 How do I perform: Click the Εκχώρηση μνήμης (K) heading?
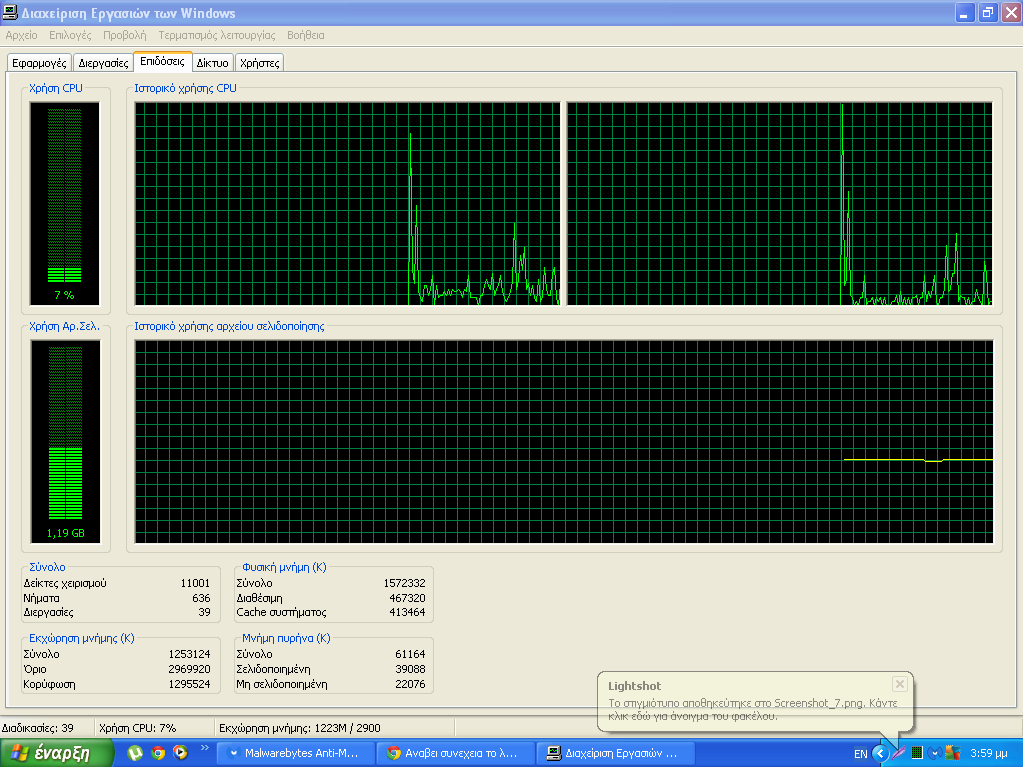pos(82,639)
